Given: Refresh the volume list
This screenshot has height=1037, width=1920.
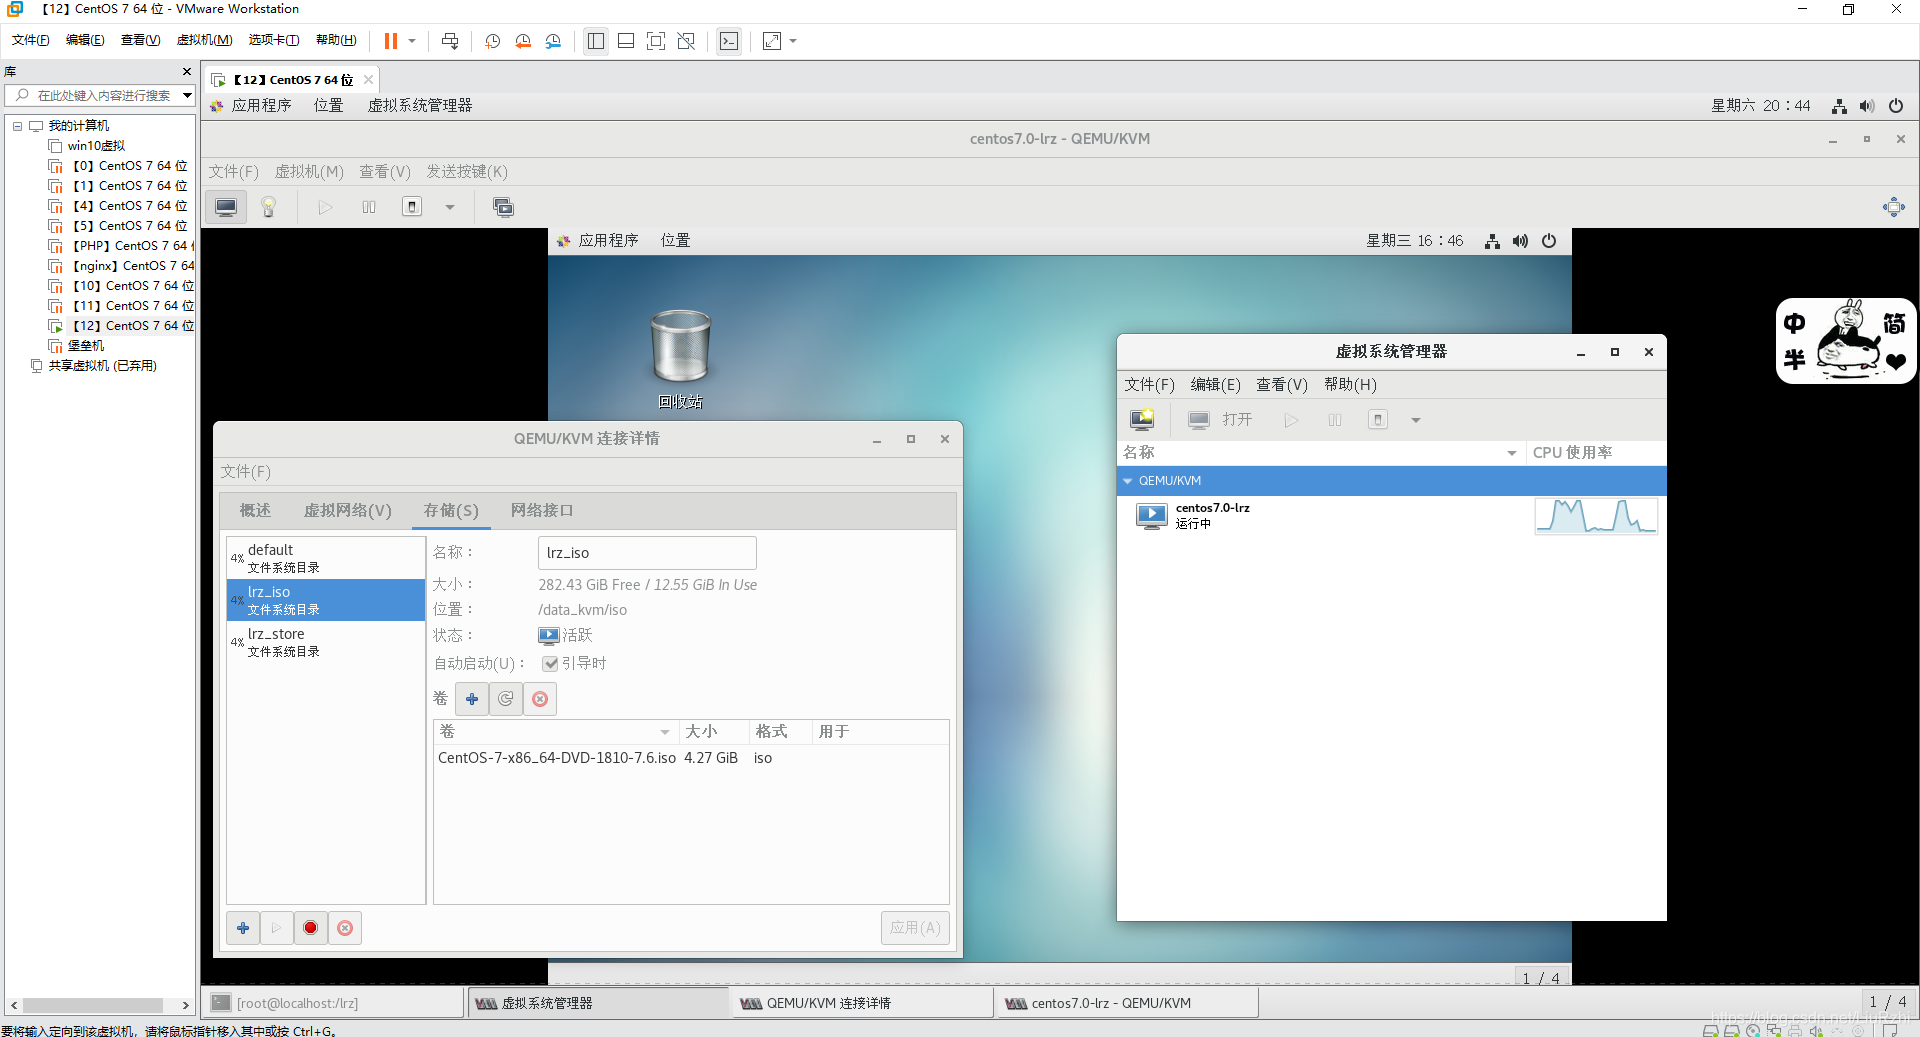Looking at the screenshot, I should click(x=506, y=699).
